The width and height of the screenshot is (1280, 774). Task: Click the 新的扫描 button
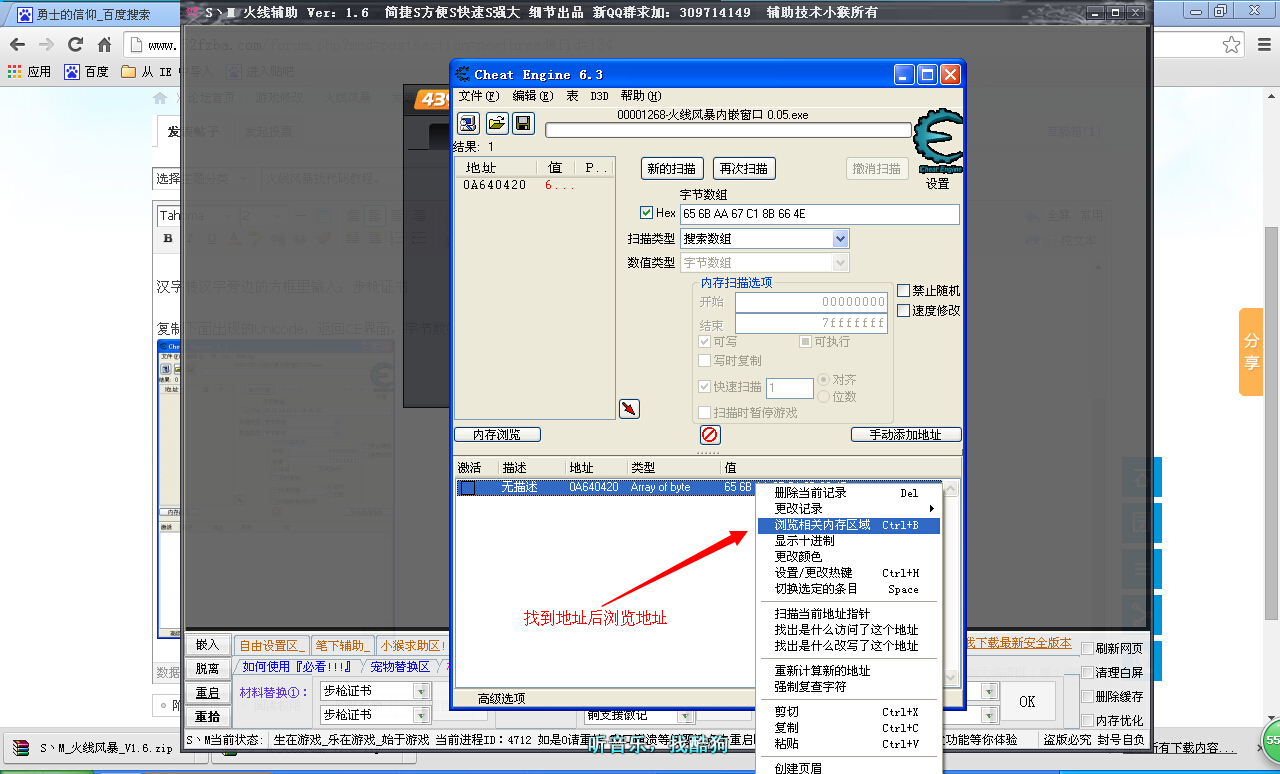(x=672, y=169)
